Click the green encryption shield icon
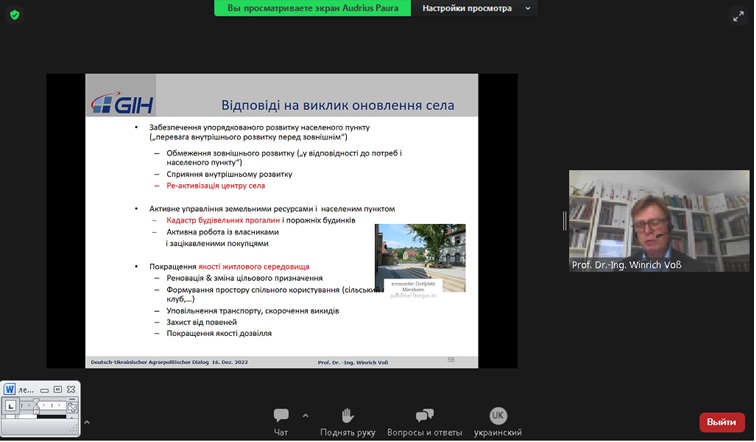 pos(15,15)
